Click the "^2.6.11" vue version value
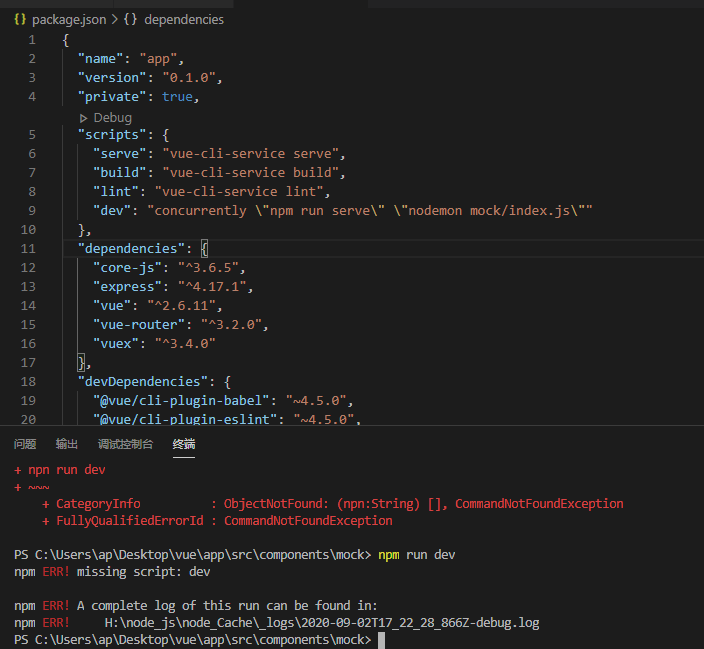The image size is (704, 649). click(x=181, y=306)
